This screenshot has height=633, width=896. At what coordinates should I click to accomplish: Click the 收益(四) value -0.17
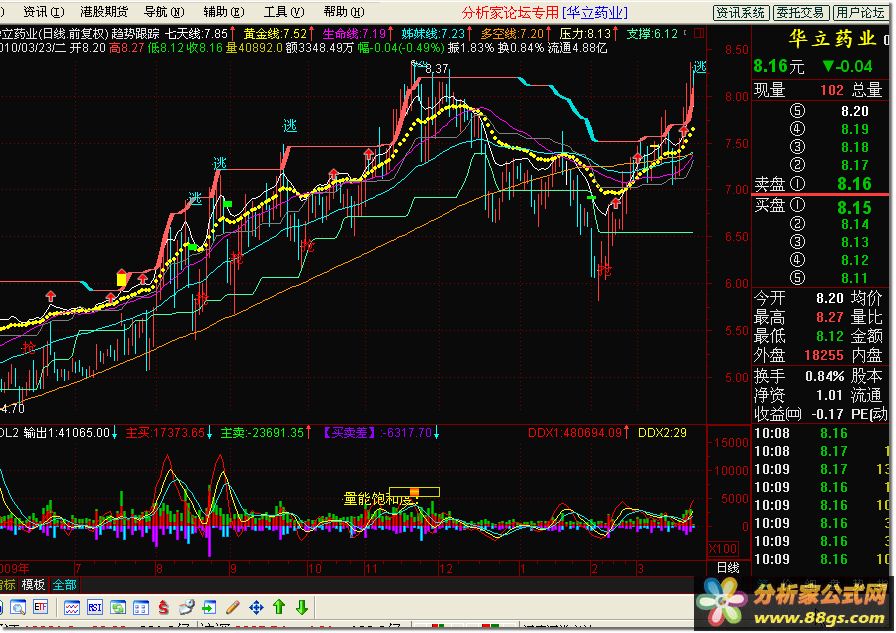click(826, 414)
